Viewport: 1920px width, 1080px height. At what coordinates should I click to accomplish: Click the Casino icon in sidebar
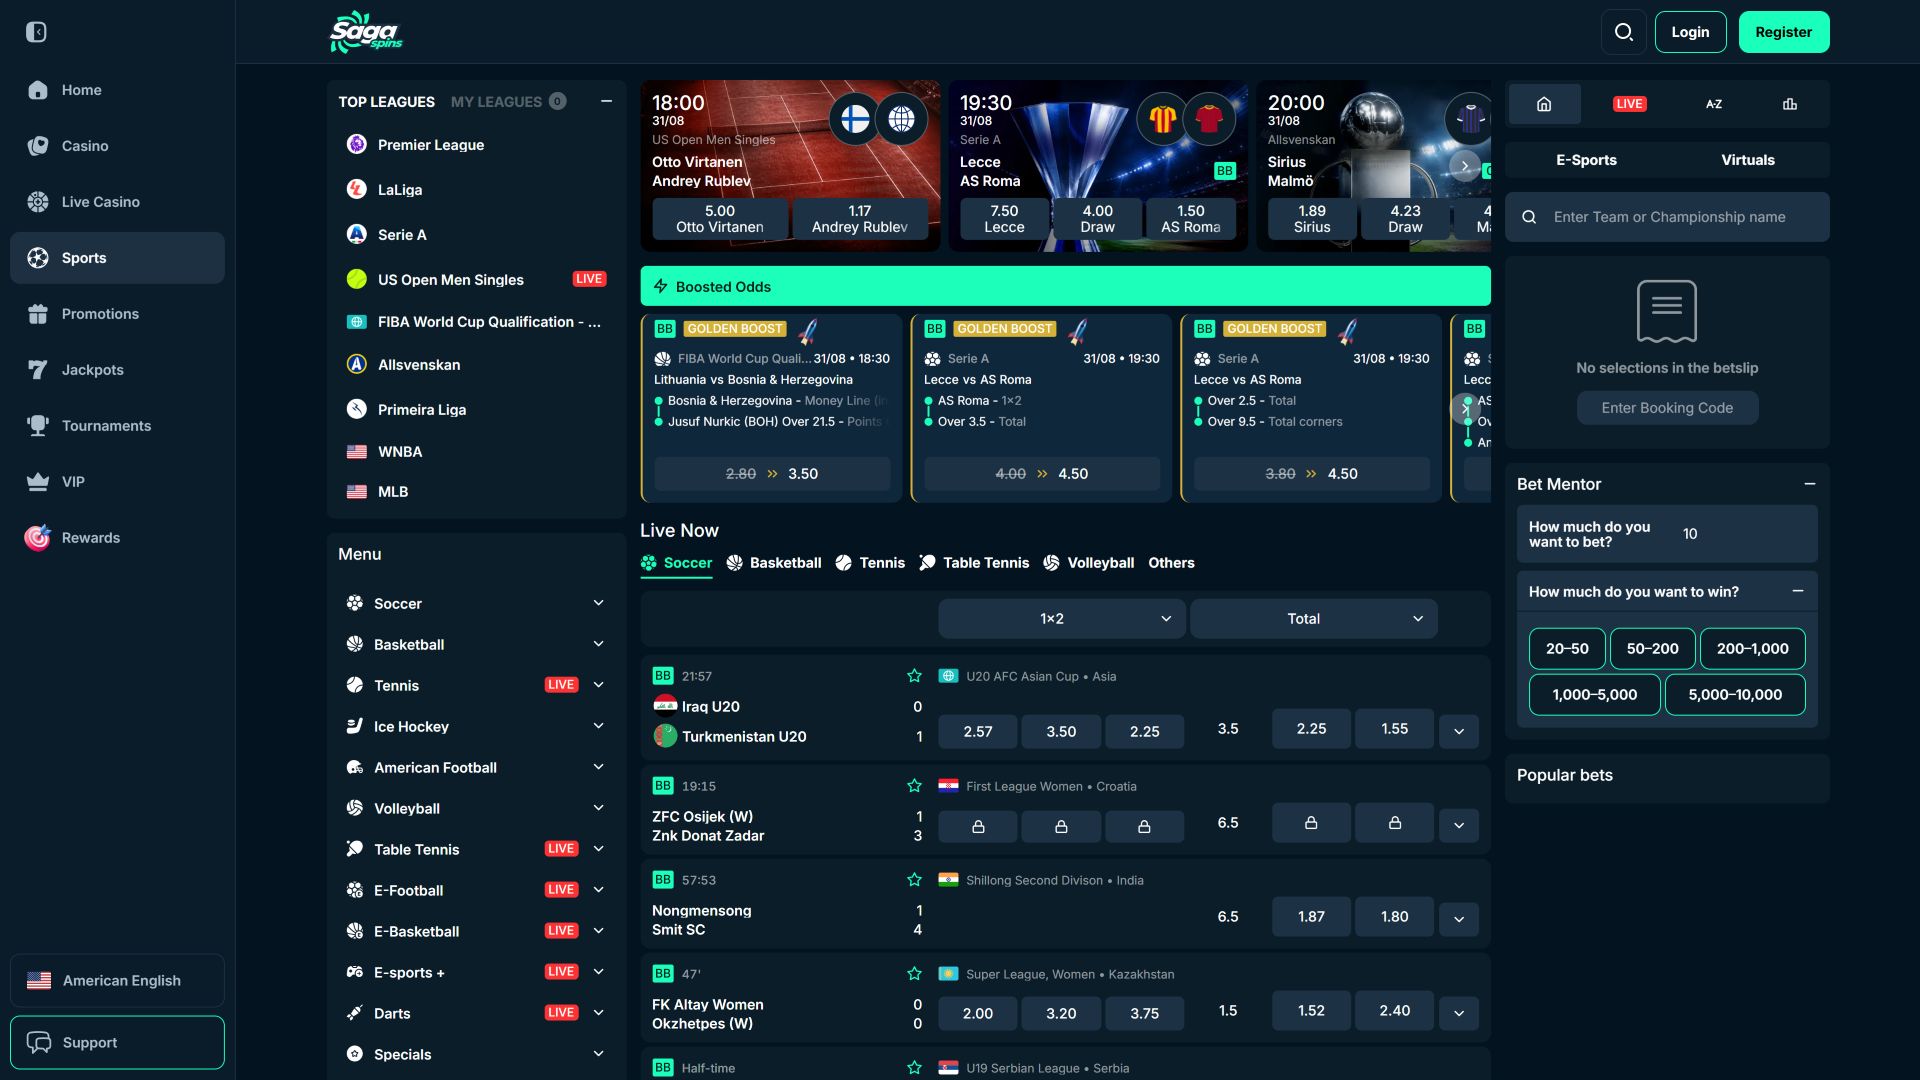pos(38,146)
